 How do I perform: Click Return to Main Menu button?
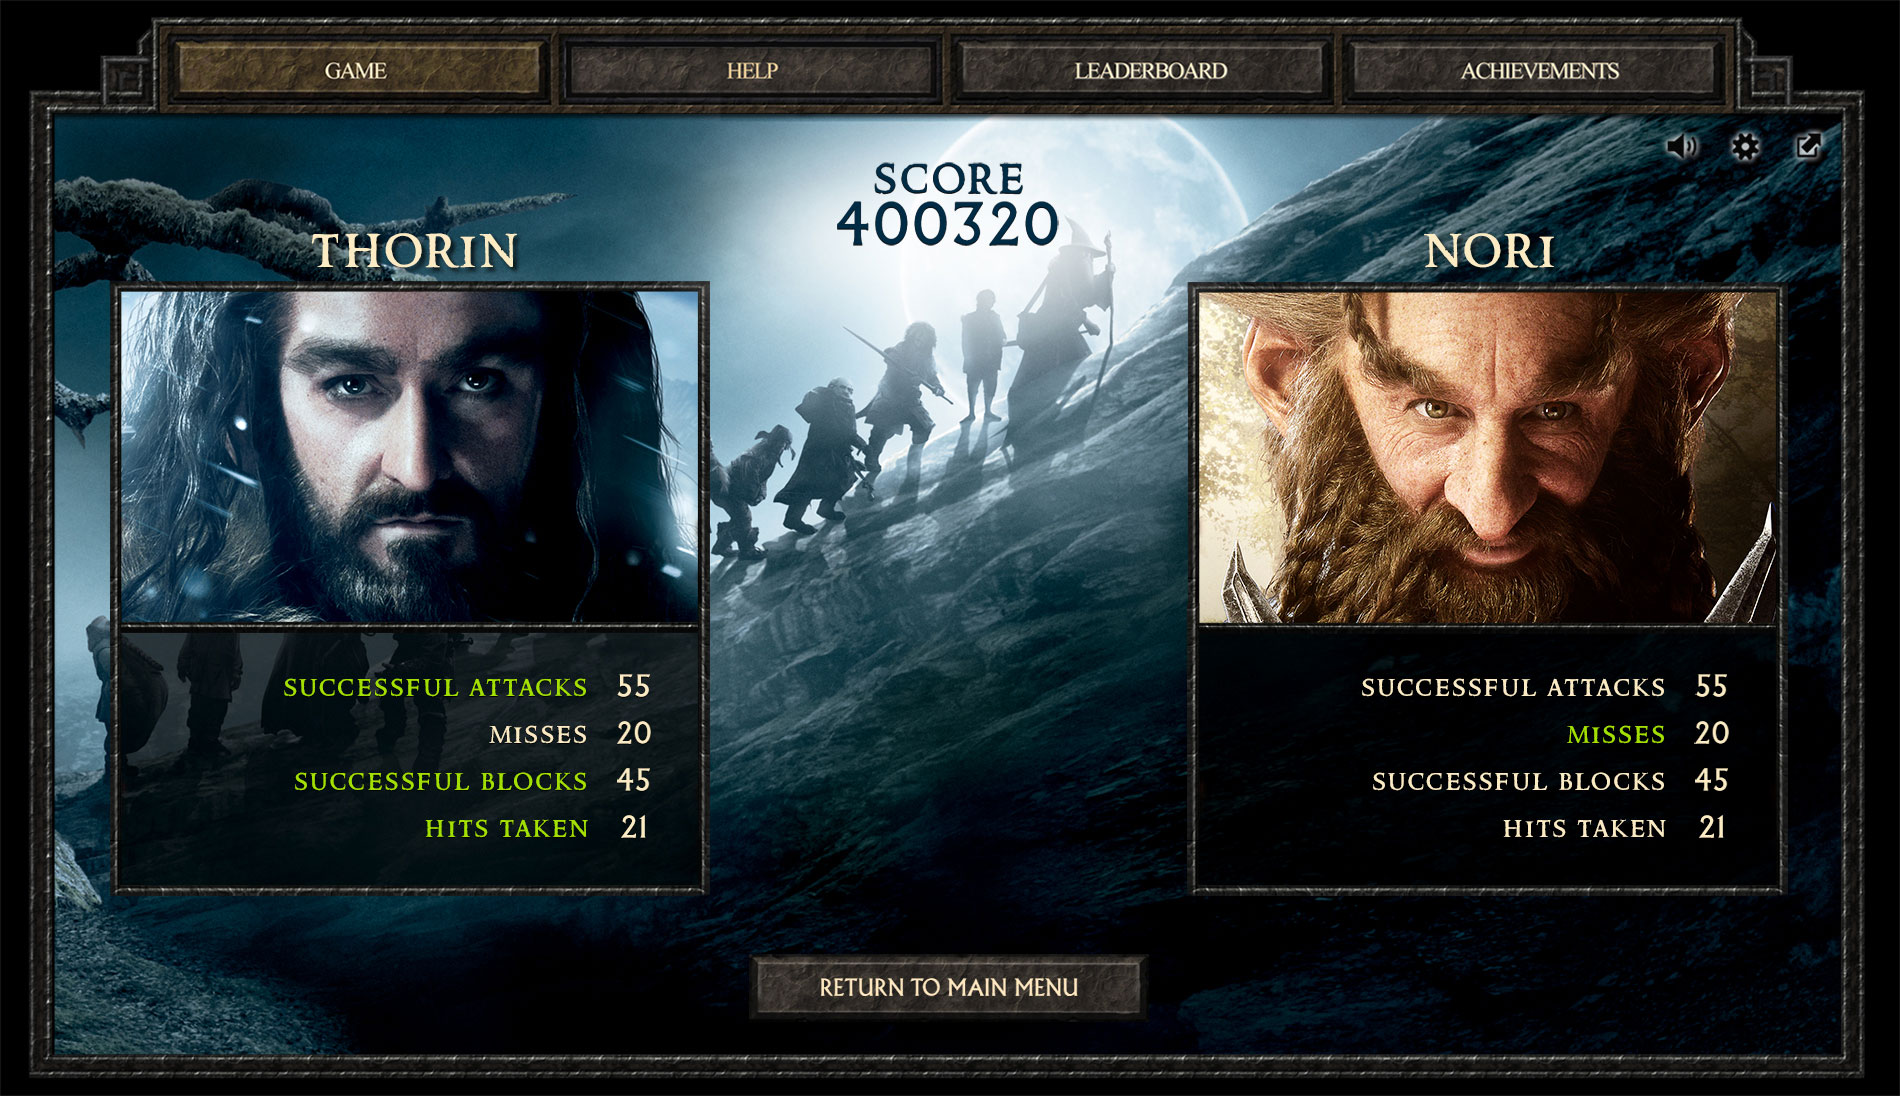click(948, 987)
